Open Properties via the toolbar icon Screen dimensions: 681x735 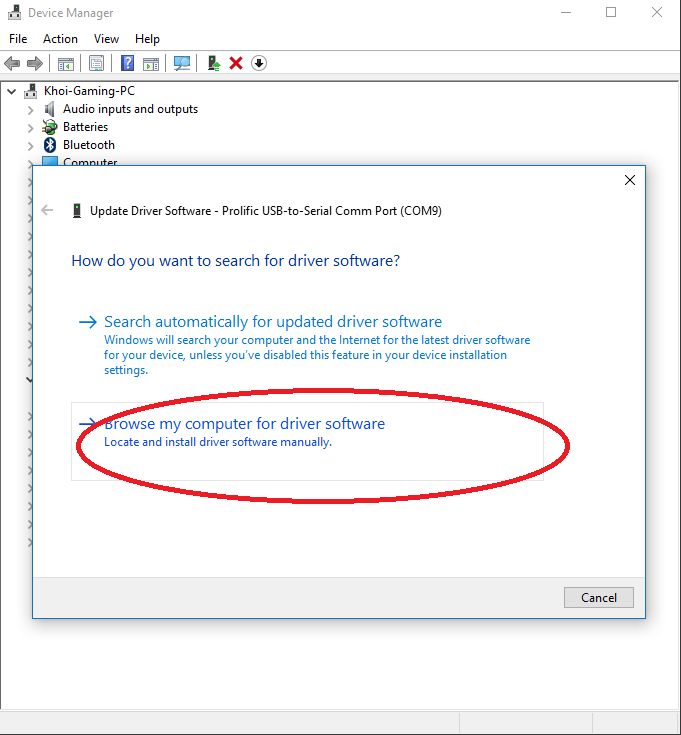(96, 63)
